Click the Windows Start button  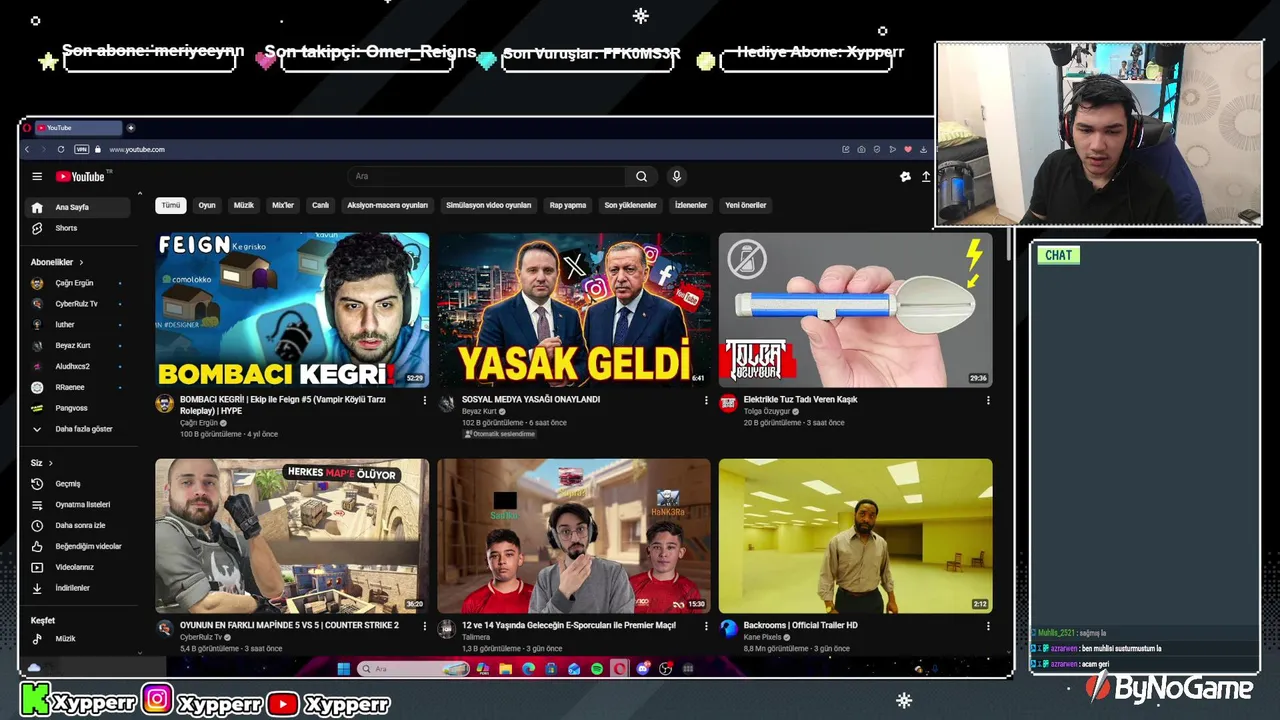coord(344,669)
